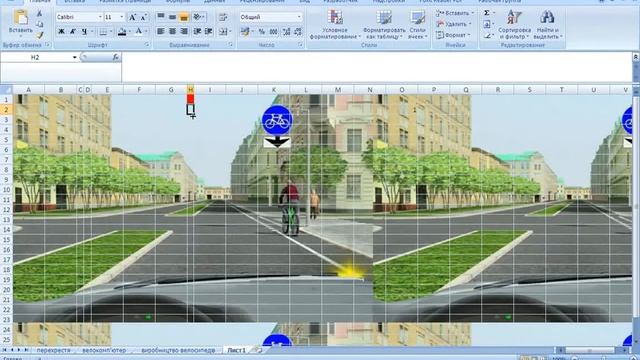Click the Select All corner button

pos(6,90)
